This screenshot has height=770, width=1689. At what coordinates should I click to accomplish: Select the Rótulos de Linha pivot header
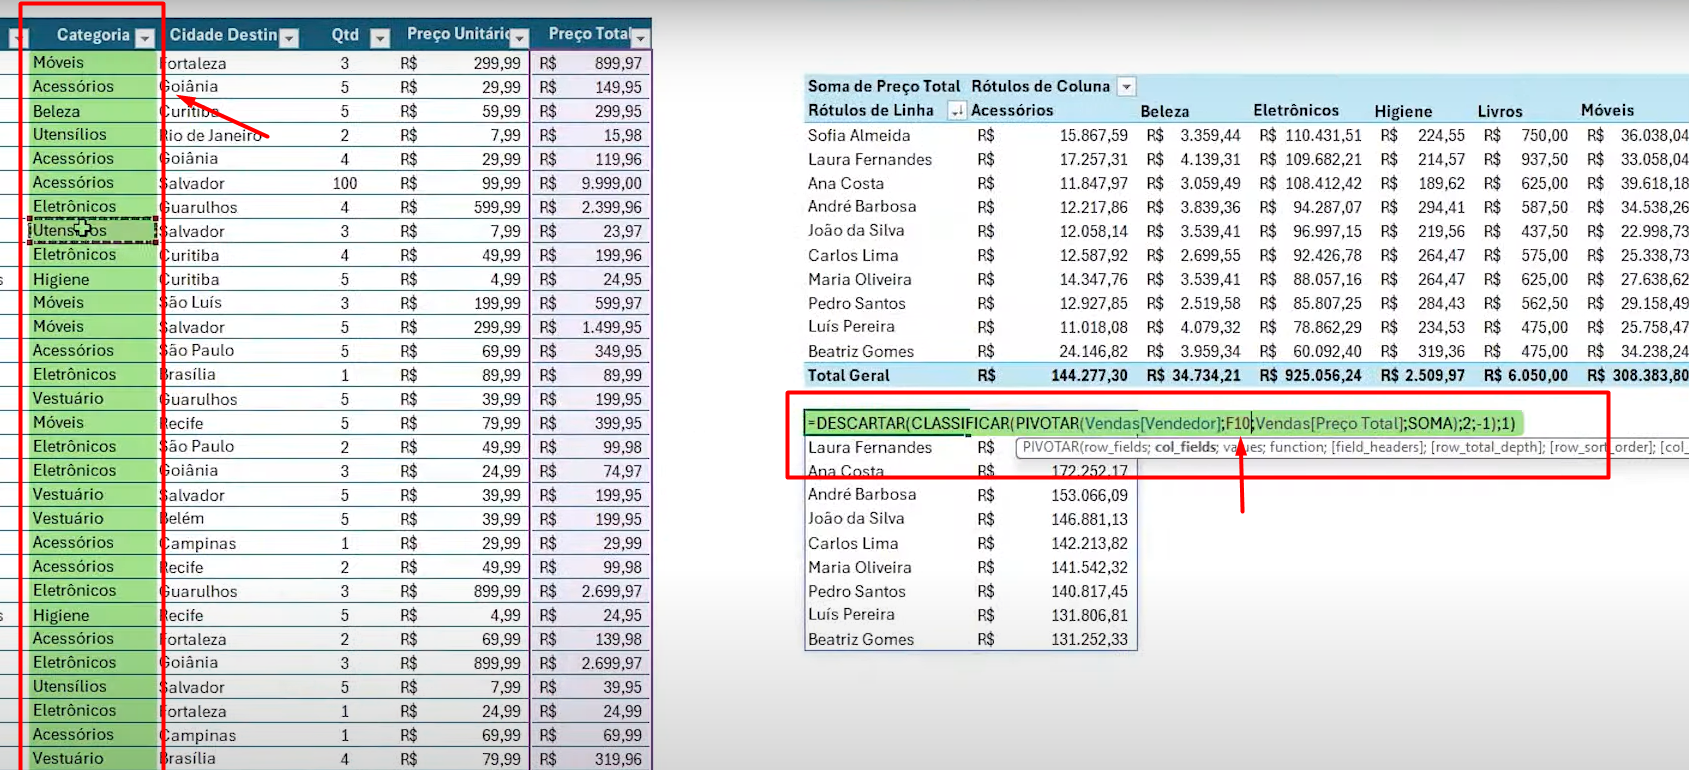coord(871,111)
